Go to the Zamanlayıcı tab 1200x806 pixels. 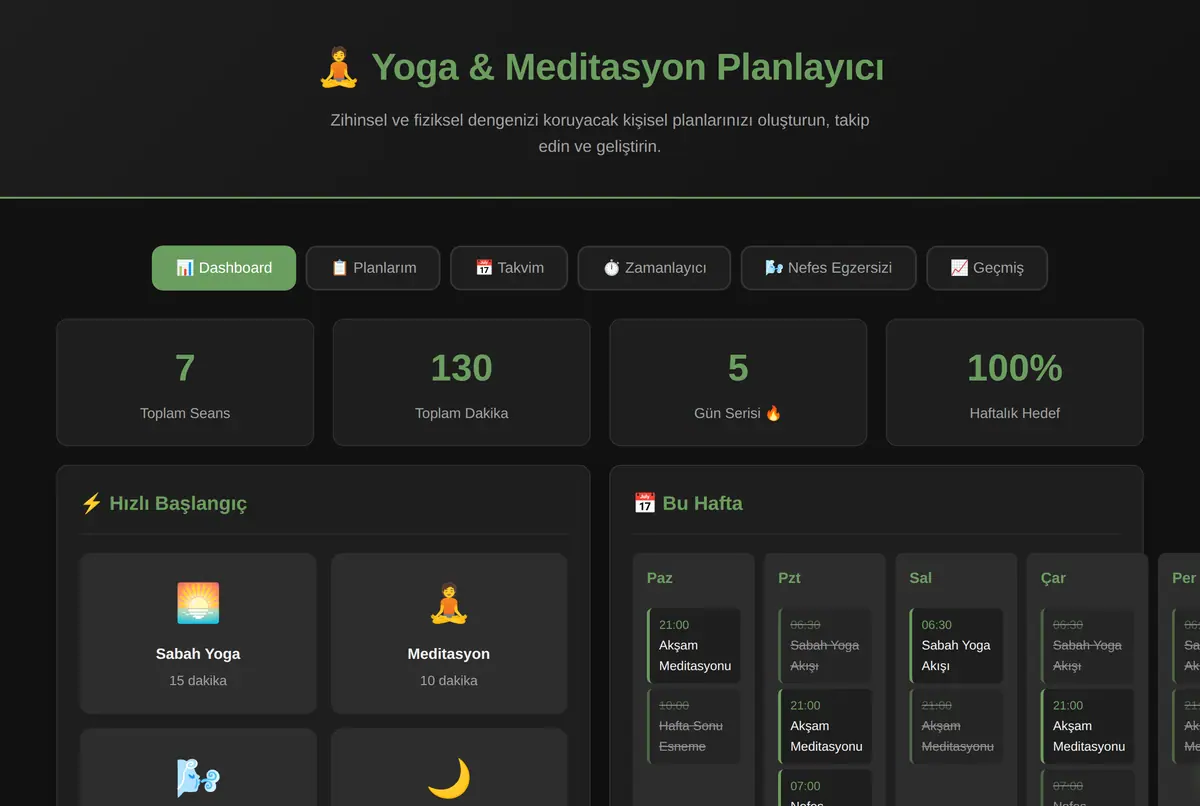(654, 268)
